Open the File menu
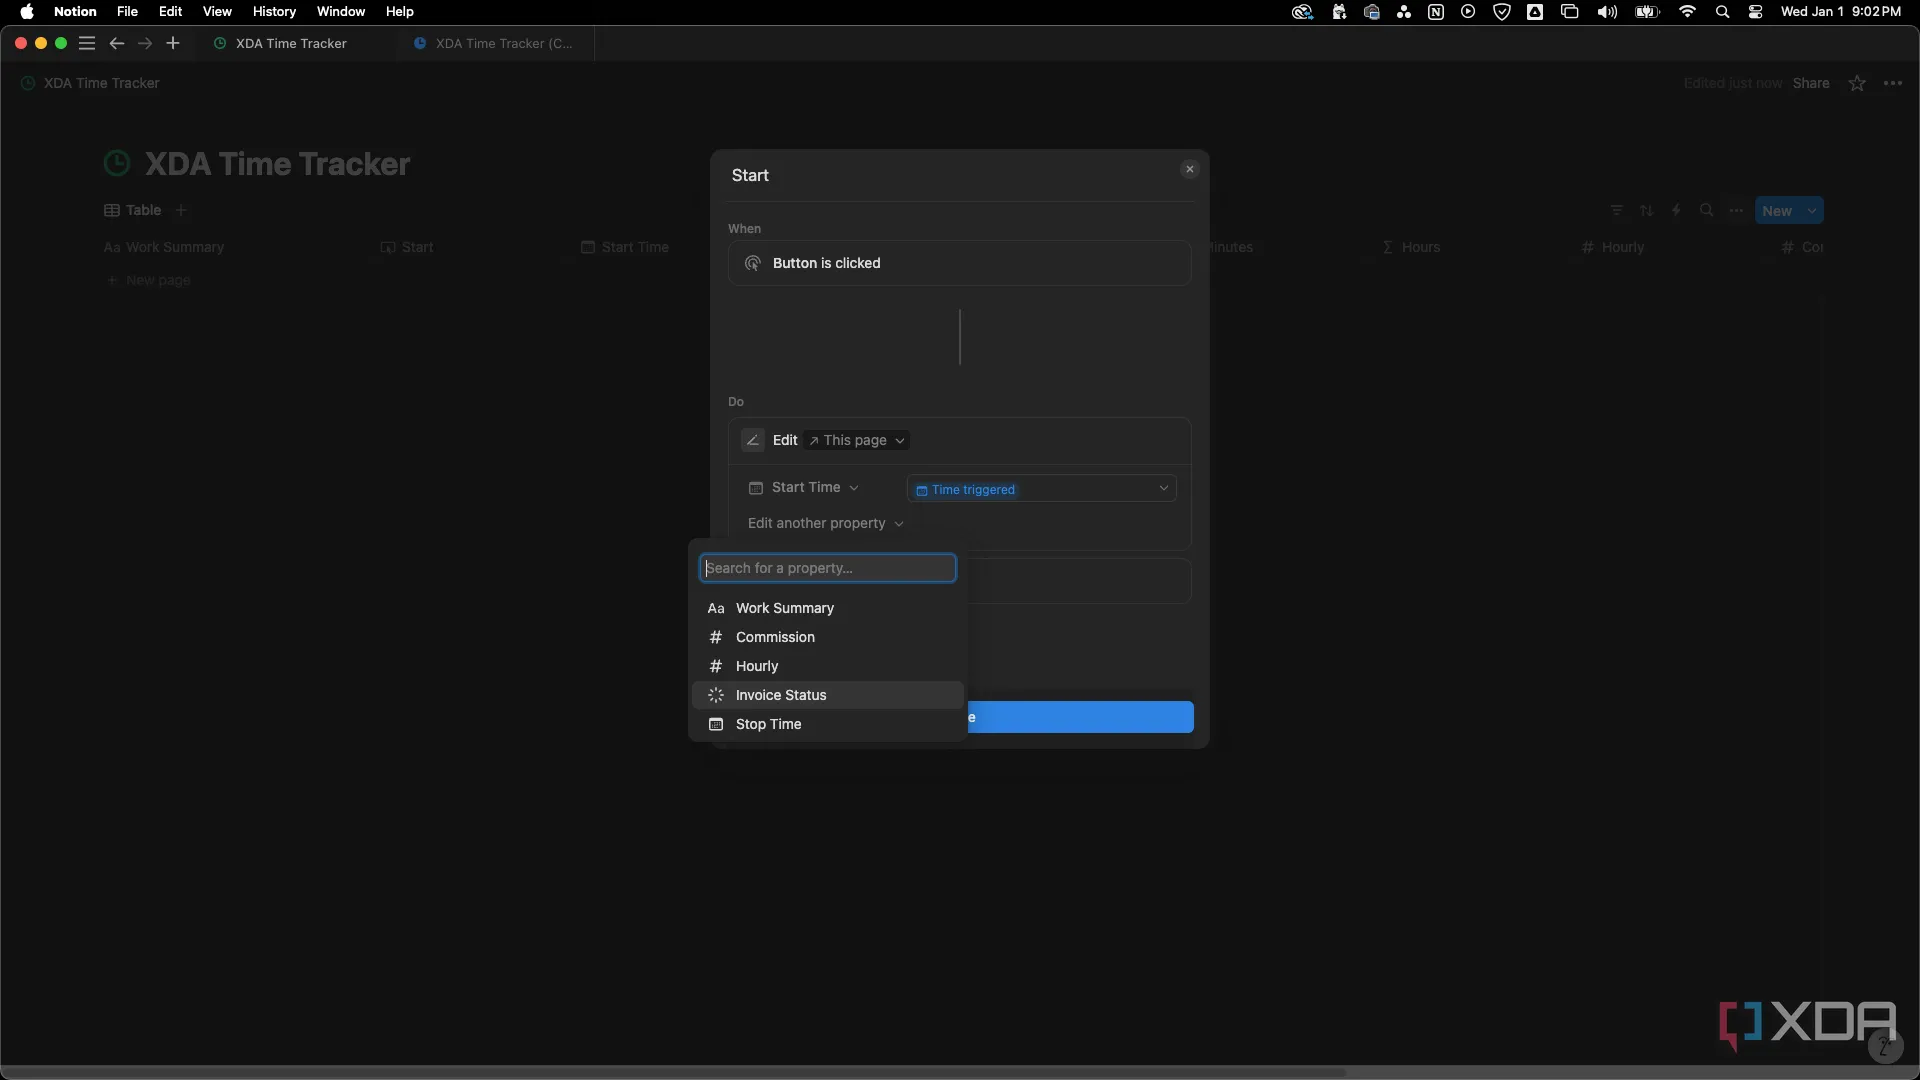 click(x=127, y=12)
